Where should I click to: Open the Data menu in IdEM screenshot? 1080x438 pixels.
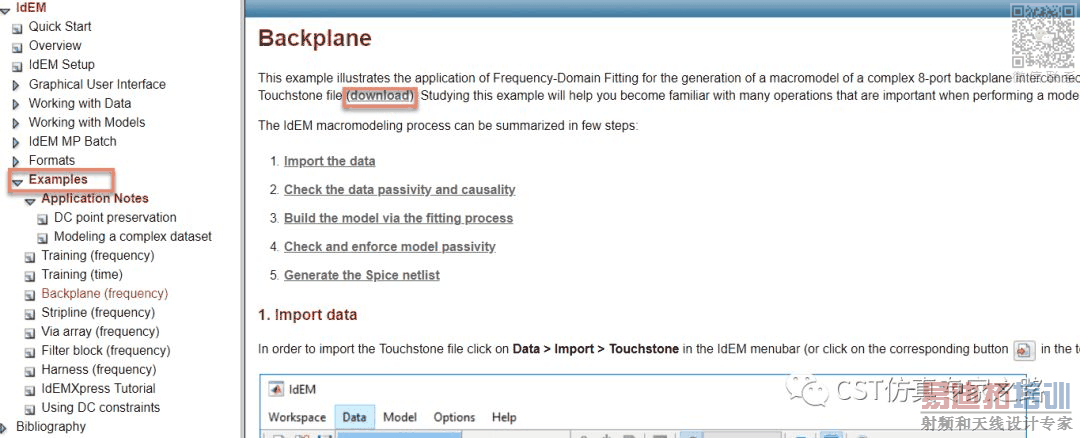click(x=354, y=417)
